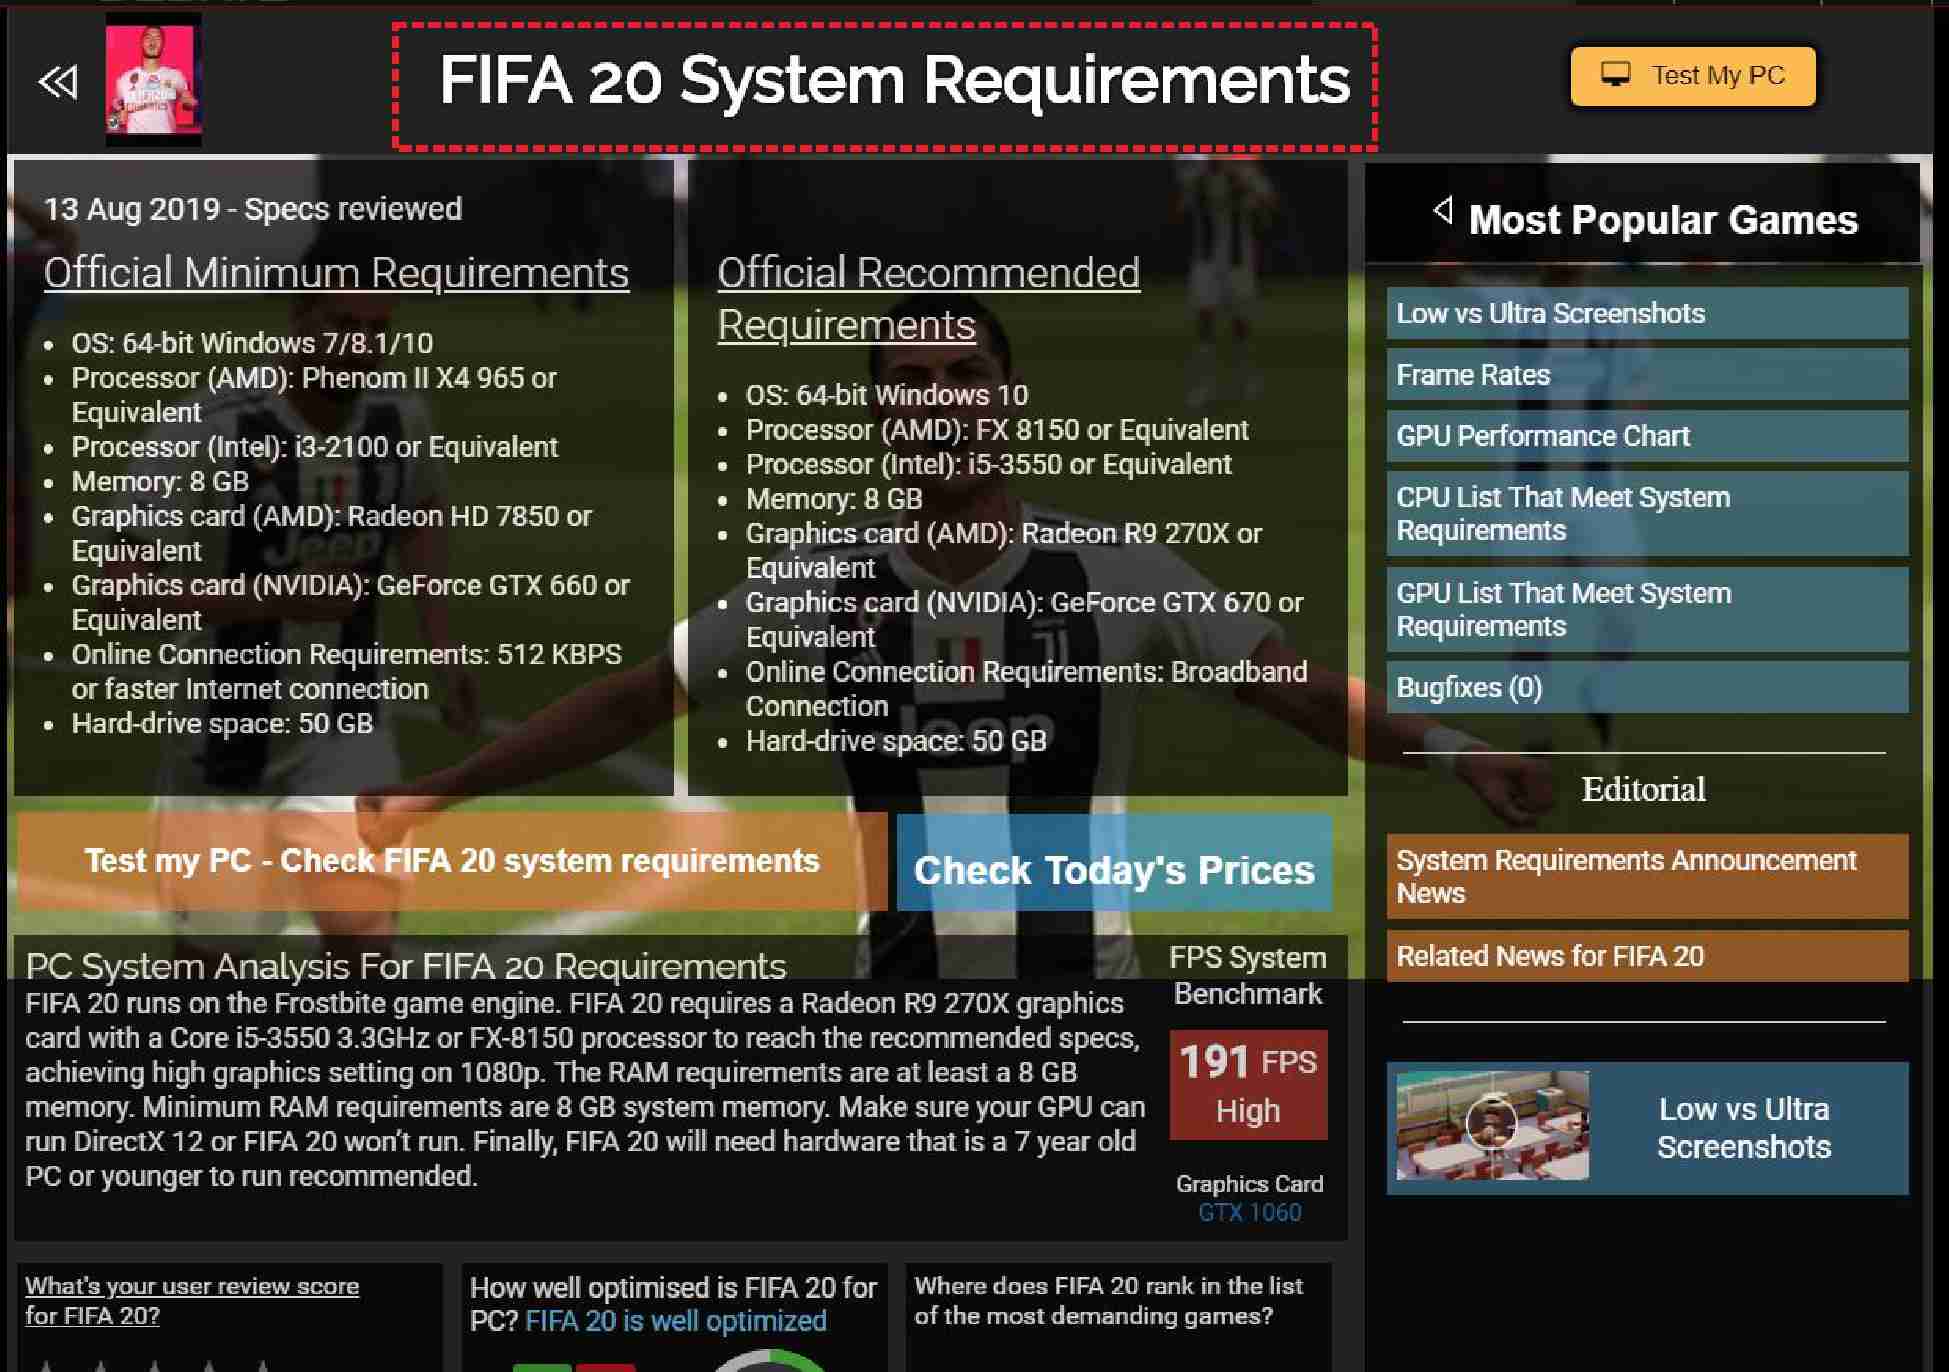Click the double-chevron back arrow icon
The image size is (1949, 1372).
click(x=57, y=81)
